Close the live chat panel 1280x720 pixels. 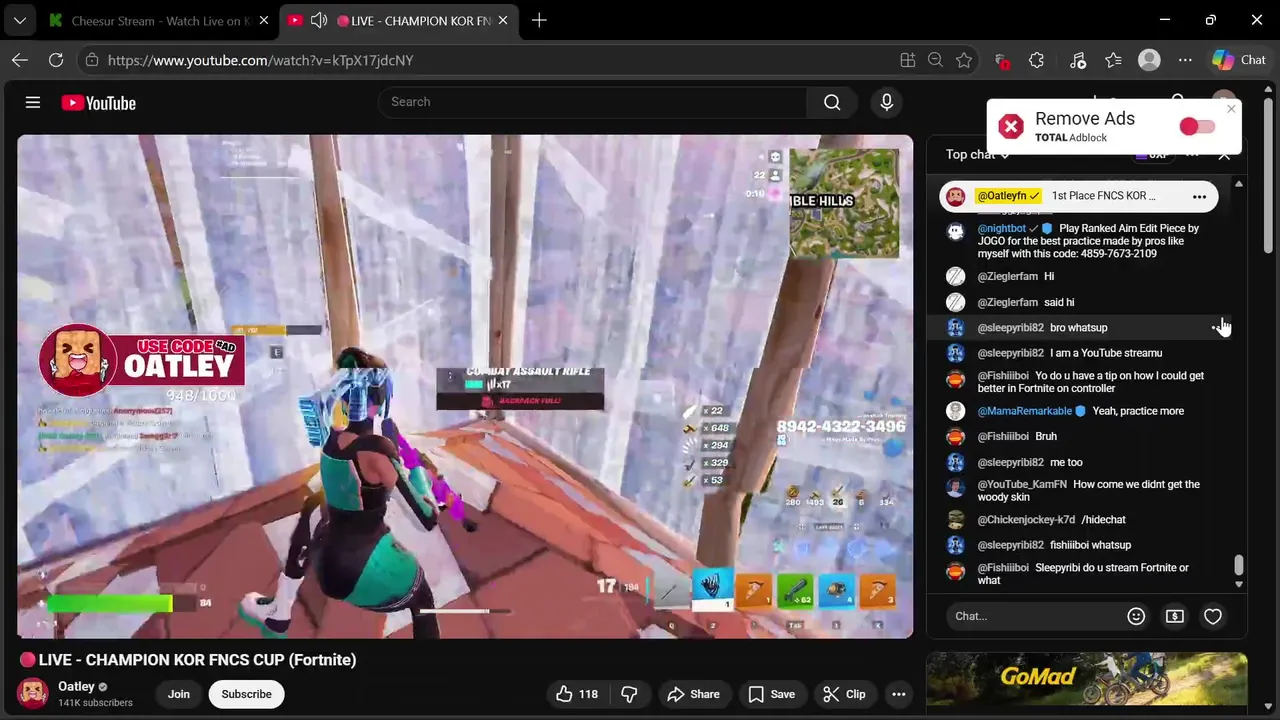tap(1224, 155)
